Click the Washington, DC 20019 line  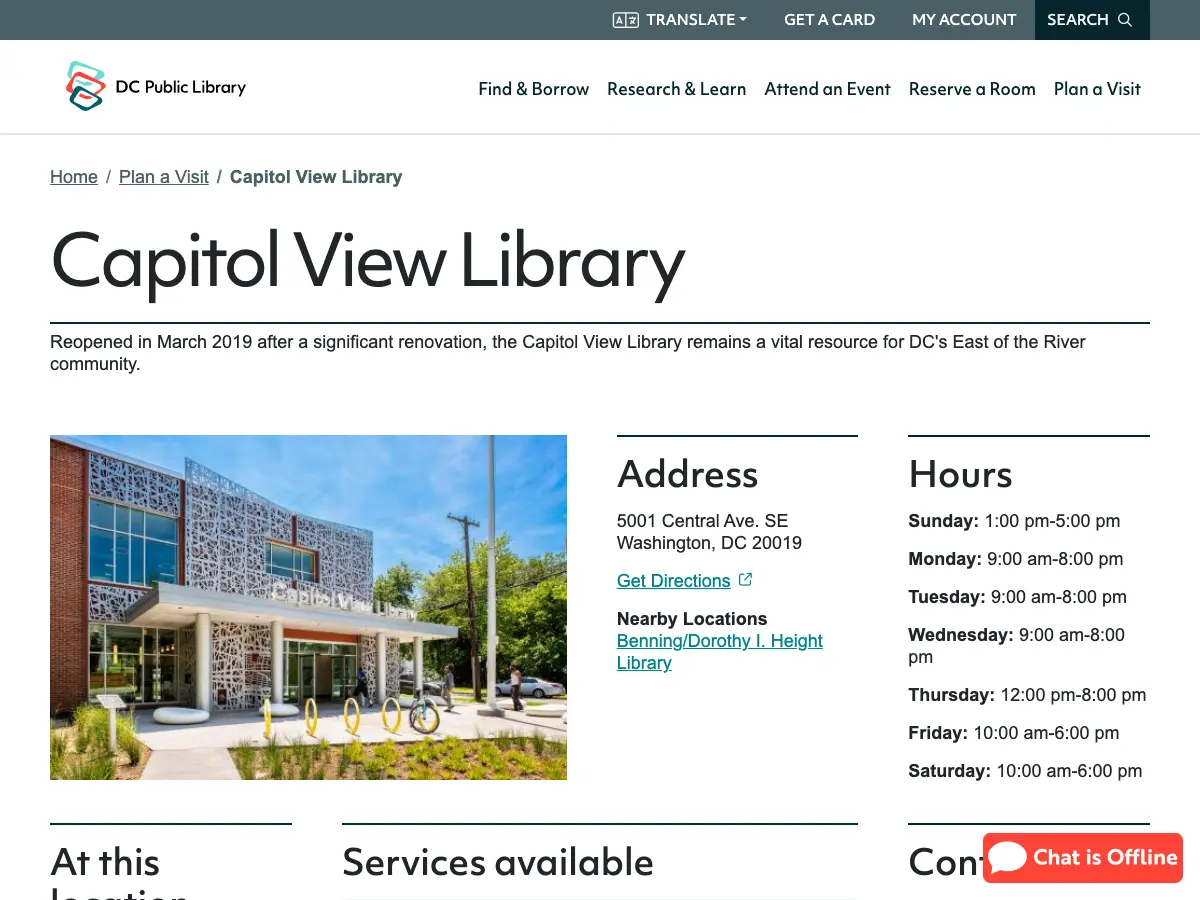pyautogui.click(x=709, y=543)
